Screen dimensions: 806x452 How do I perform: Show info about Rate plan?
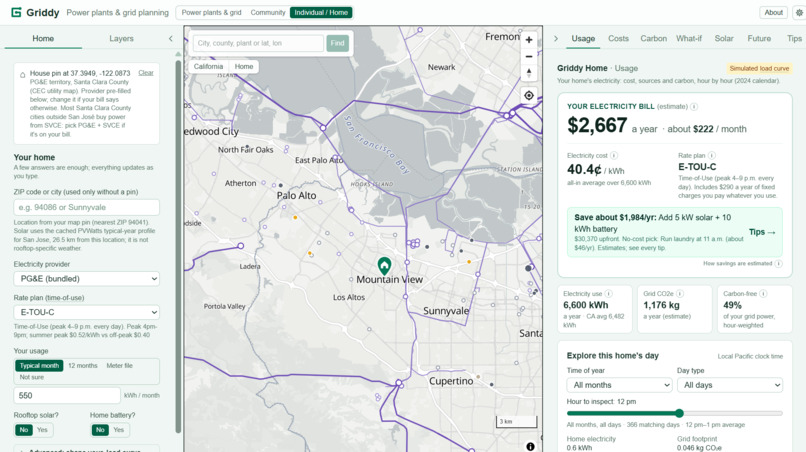tap(711, 155)
